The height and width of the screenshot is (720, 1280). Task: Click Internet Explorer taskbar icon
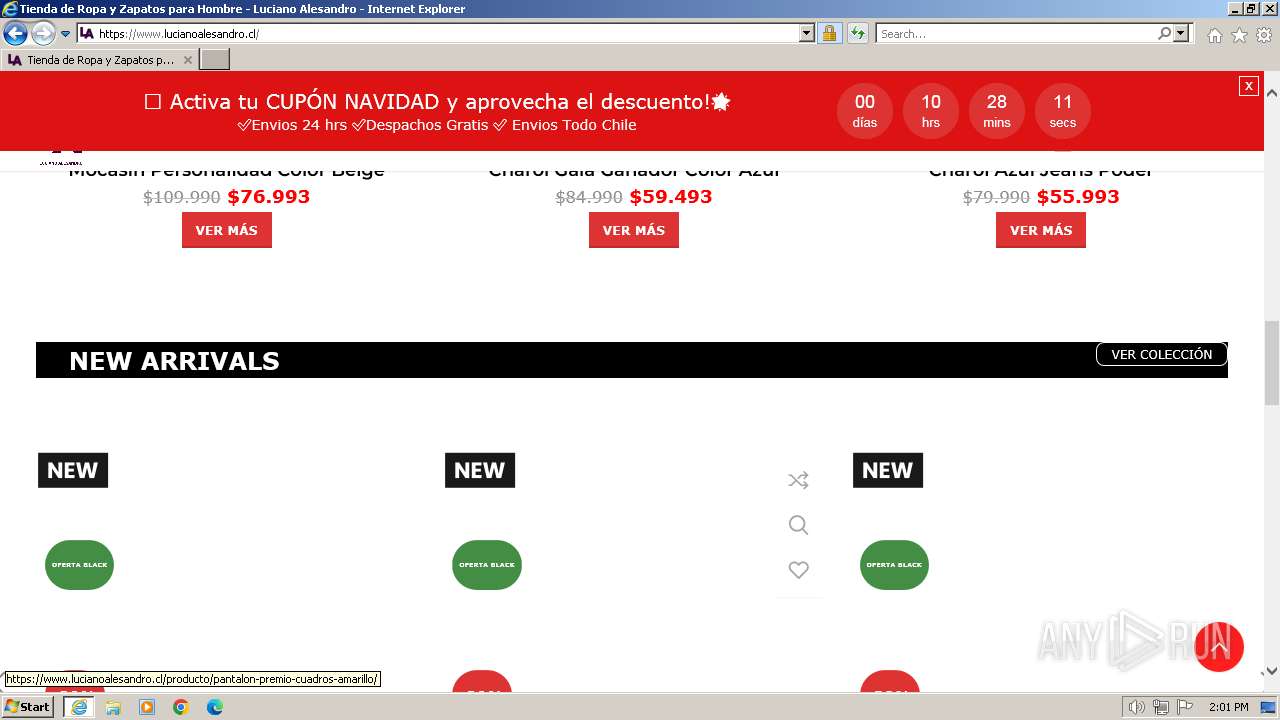[79, 707]
